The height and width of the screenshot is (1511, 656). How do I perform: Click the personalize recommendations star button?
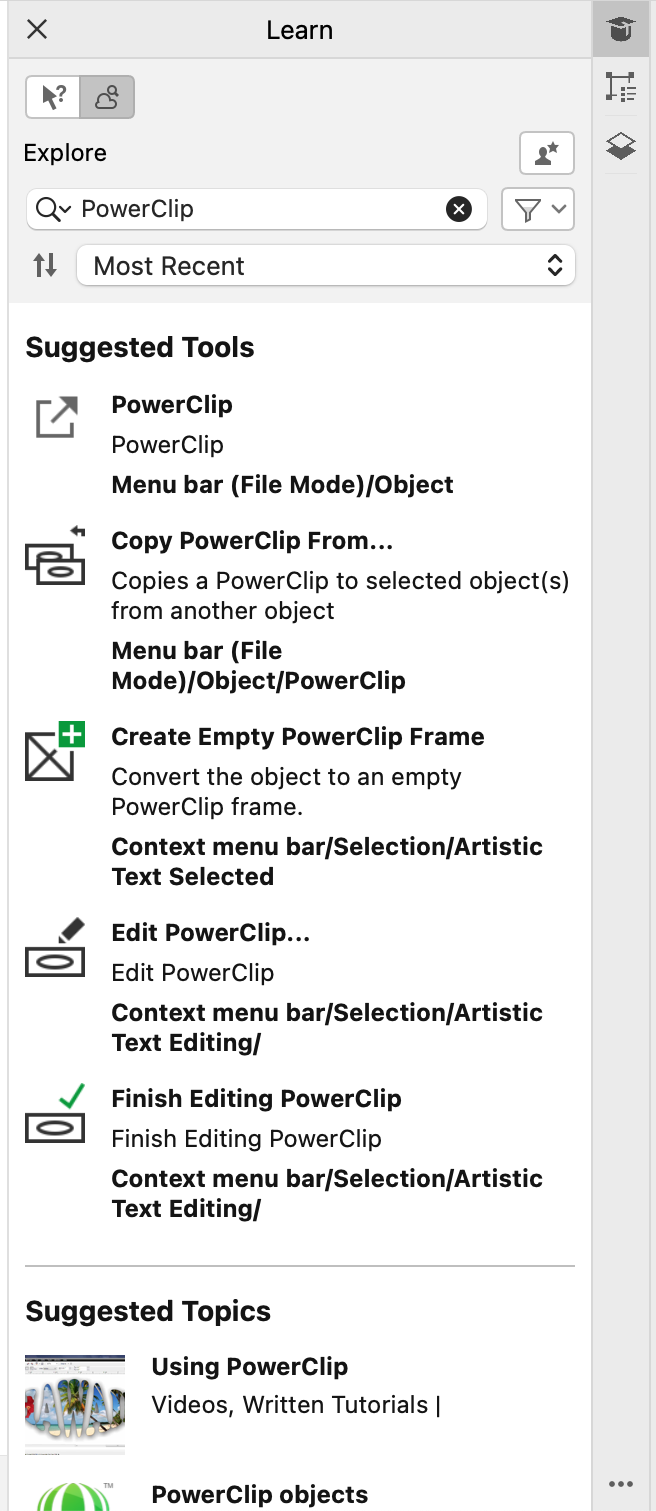point(546,153)
